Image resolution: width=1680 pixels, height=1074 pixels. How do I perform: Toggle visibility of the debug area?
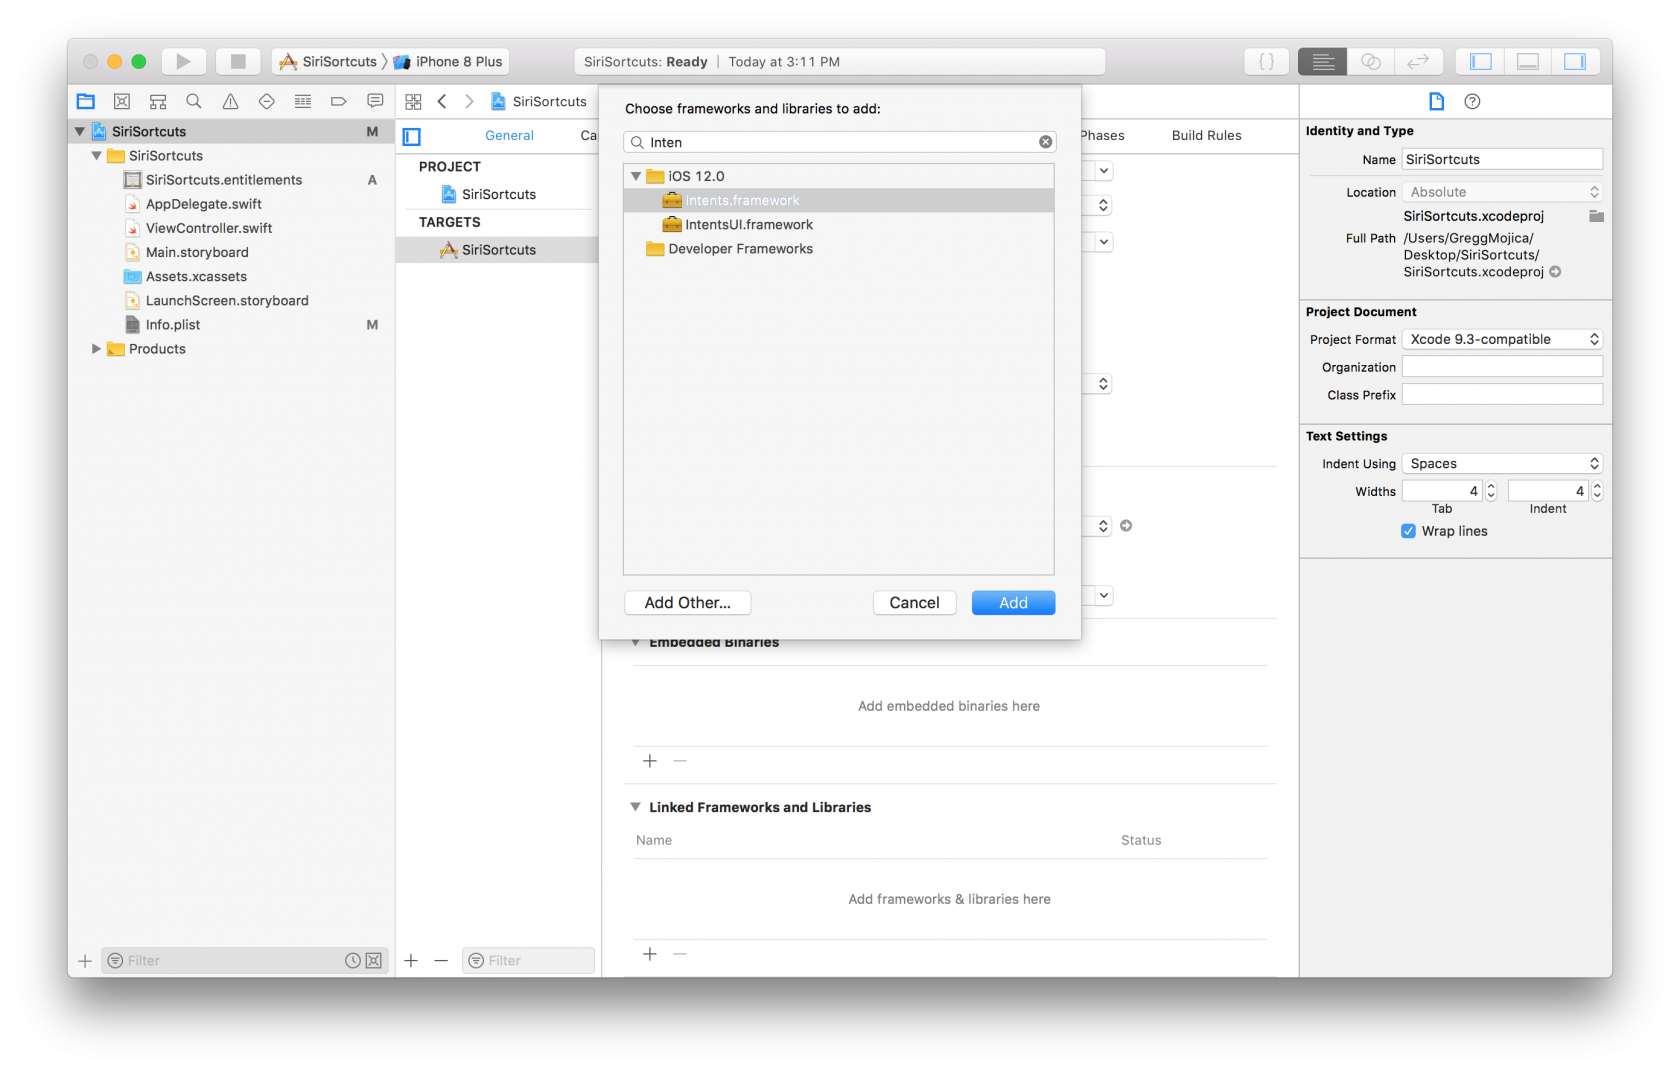(1527, 61)
